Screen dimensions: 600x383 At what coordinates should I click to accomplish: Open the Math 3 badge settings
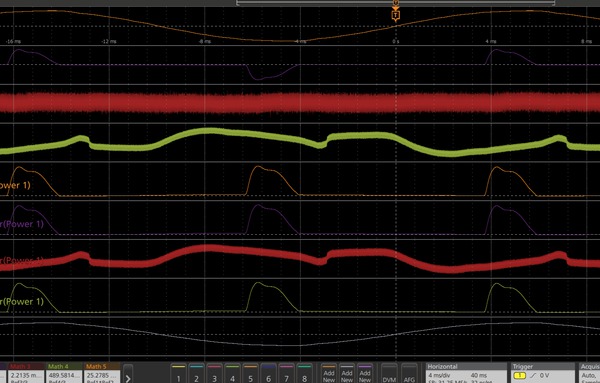[26, 373]
